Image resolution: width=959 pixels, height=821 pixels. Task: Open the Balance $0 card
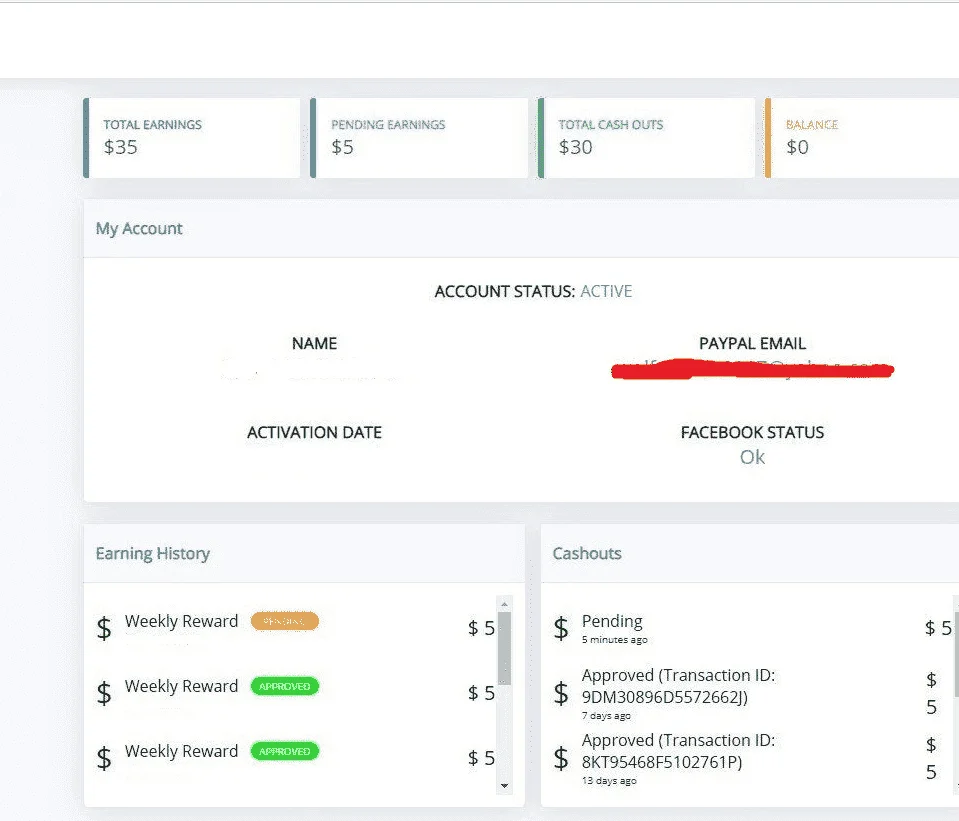coord(862,138)
